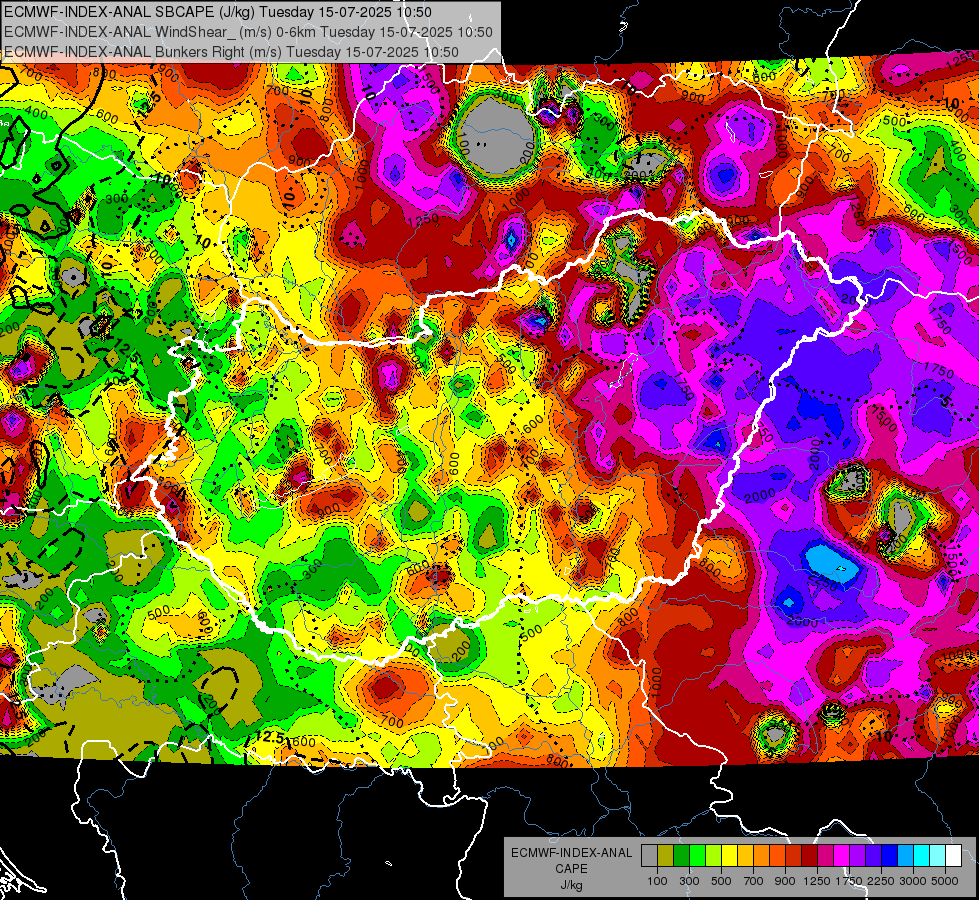Pick the amber swatch before 700
This screenshot has width=979, height=900.
(x=745, y=856)
